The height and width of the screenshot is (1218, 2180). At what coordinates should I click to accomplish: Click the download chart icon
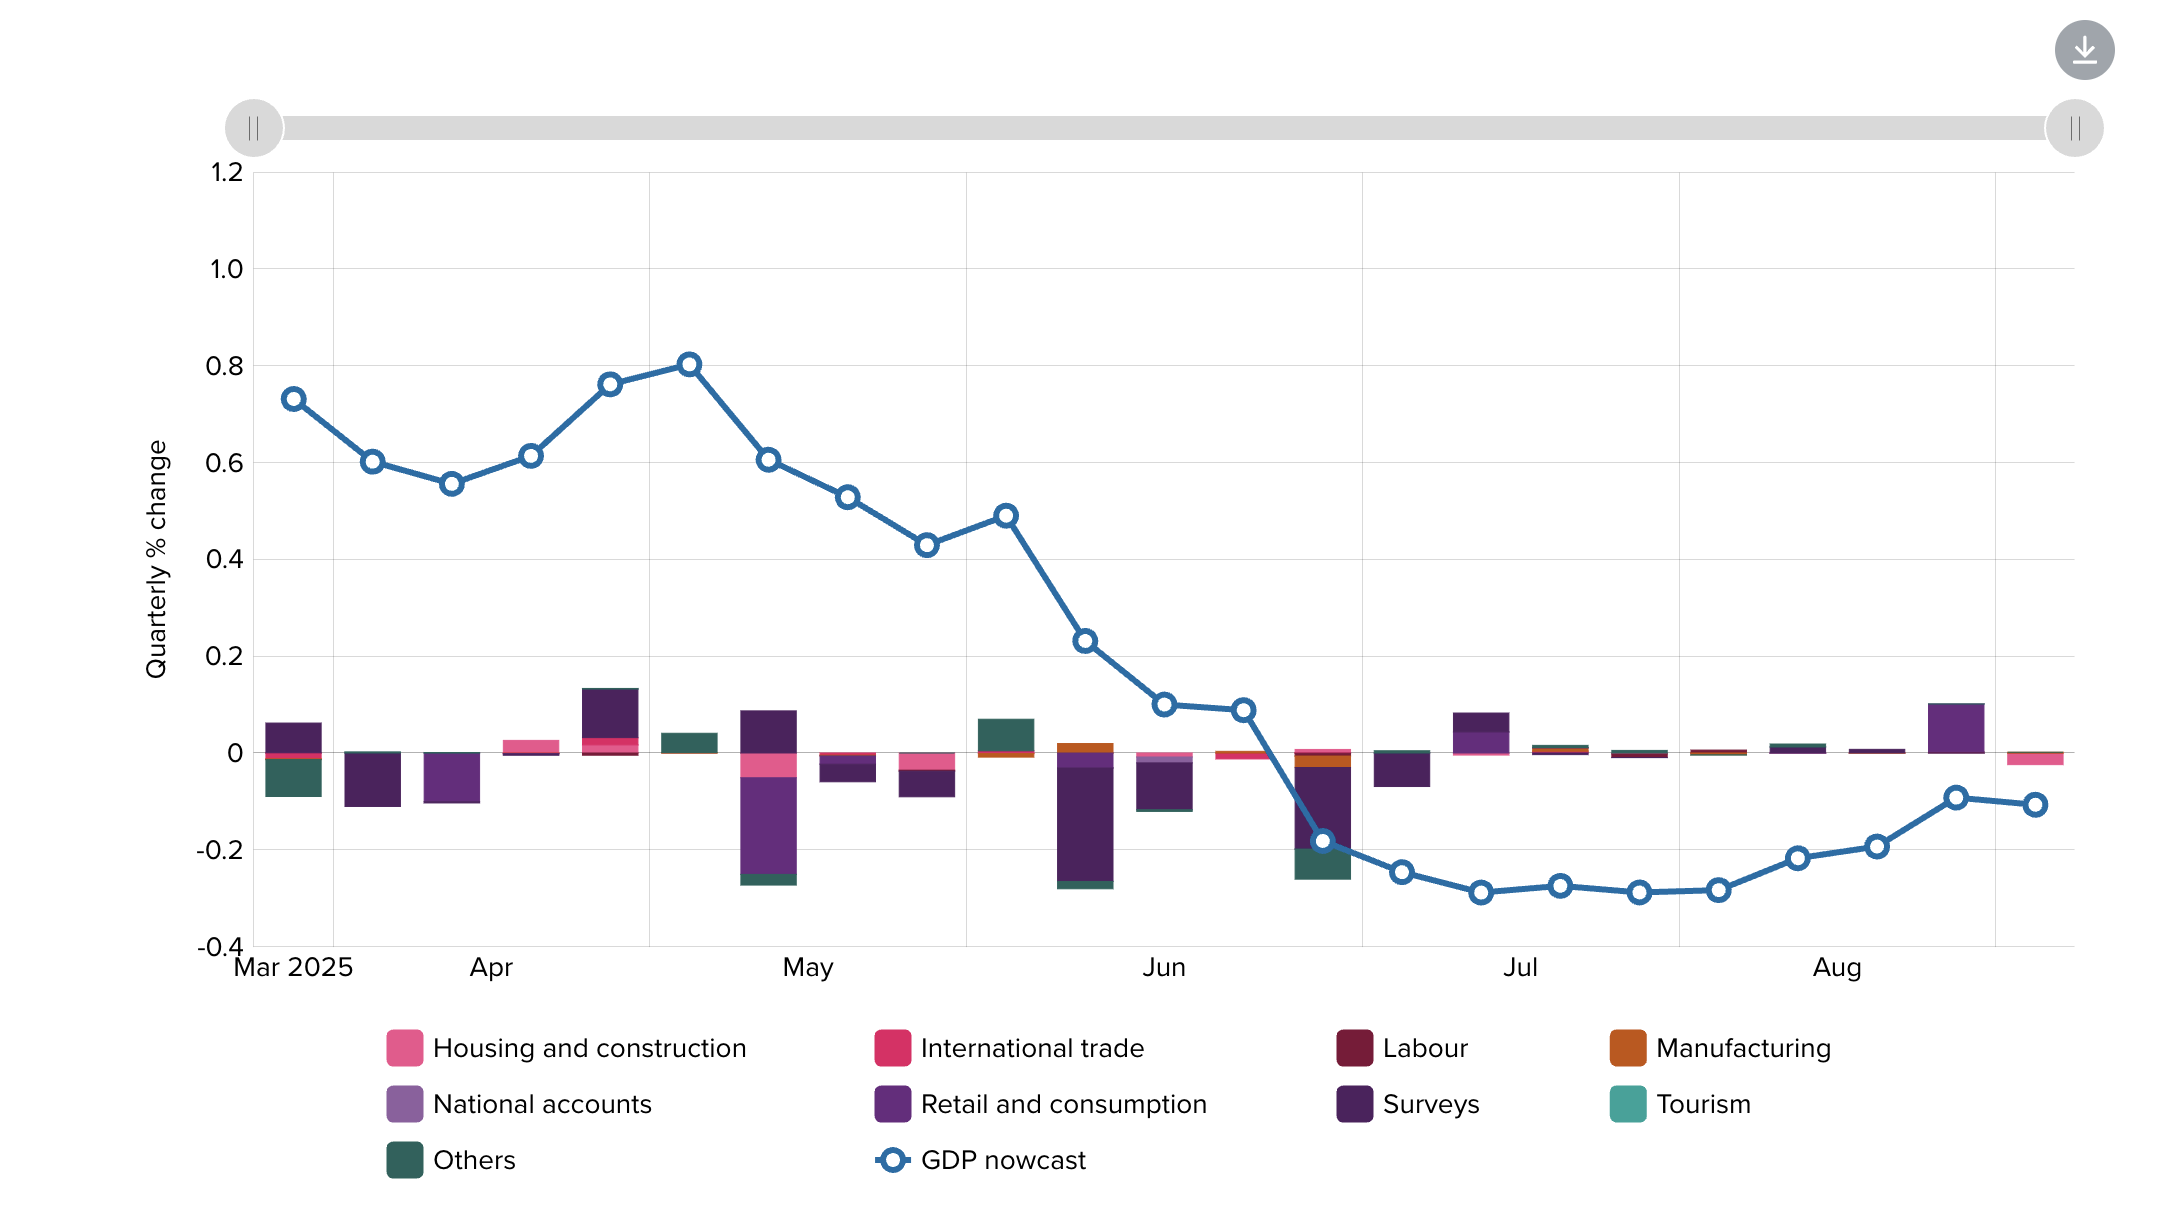click(x=2084, y=50)
